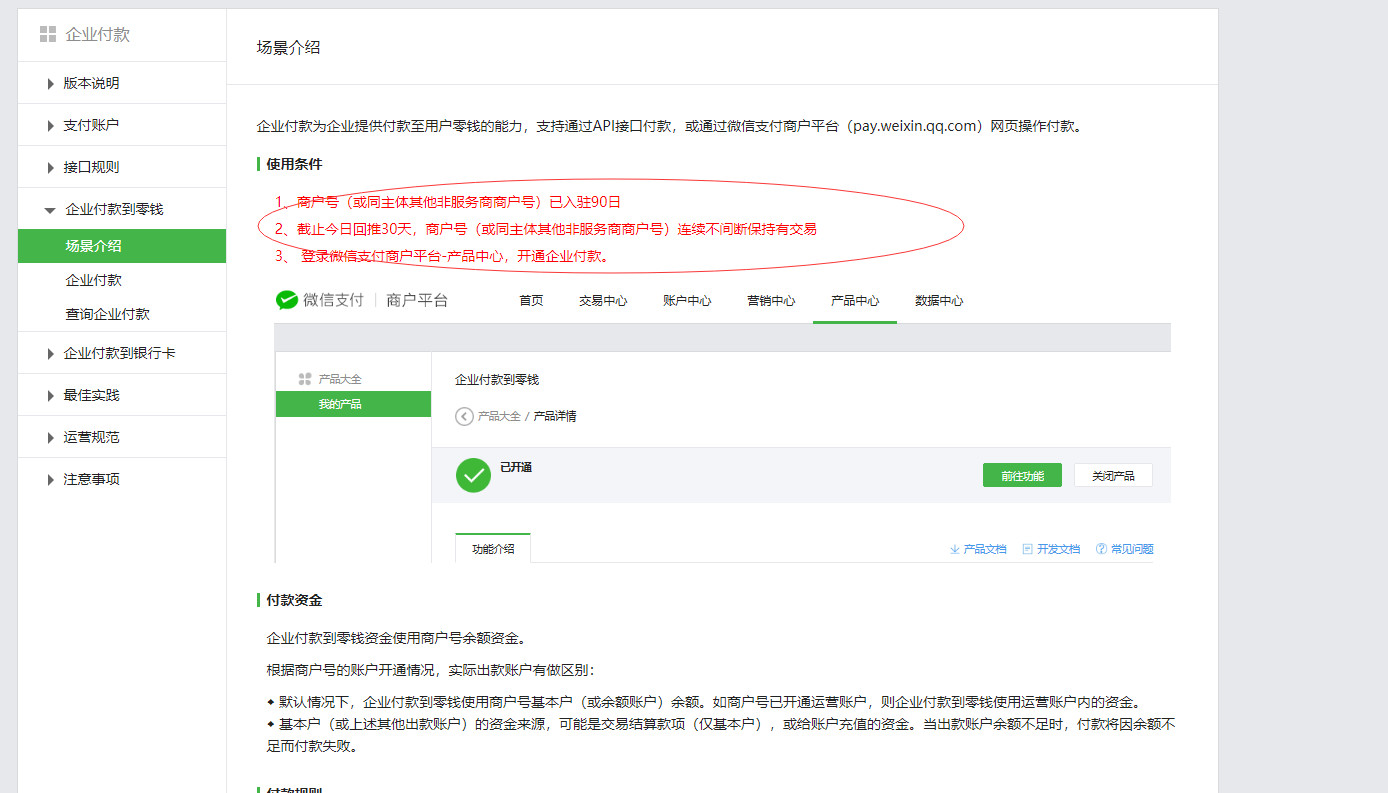1388x793 pixels.
Task: Switch to 数据中心 tab
Action: [939, 300]
